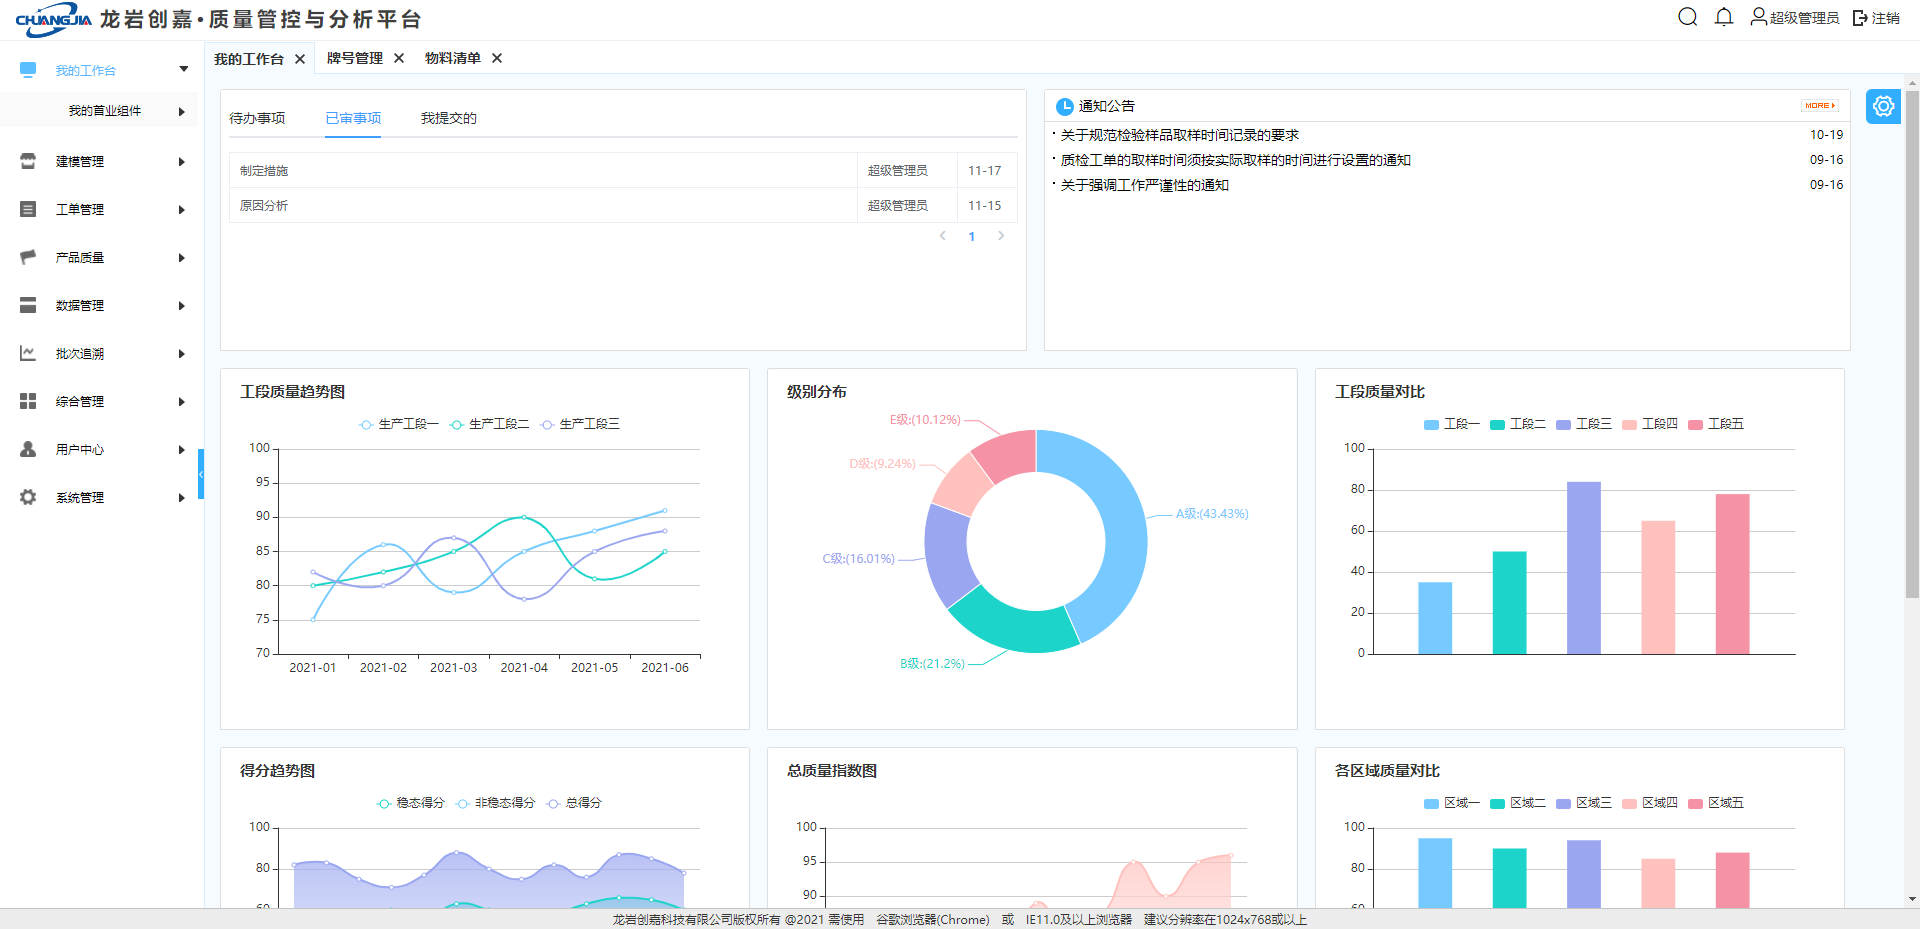Image resolution: width=1920 pixels, height=929 pixels.
Task: Click the 系统管理 gear icon
Action: (28, 497)
